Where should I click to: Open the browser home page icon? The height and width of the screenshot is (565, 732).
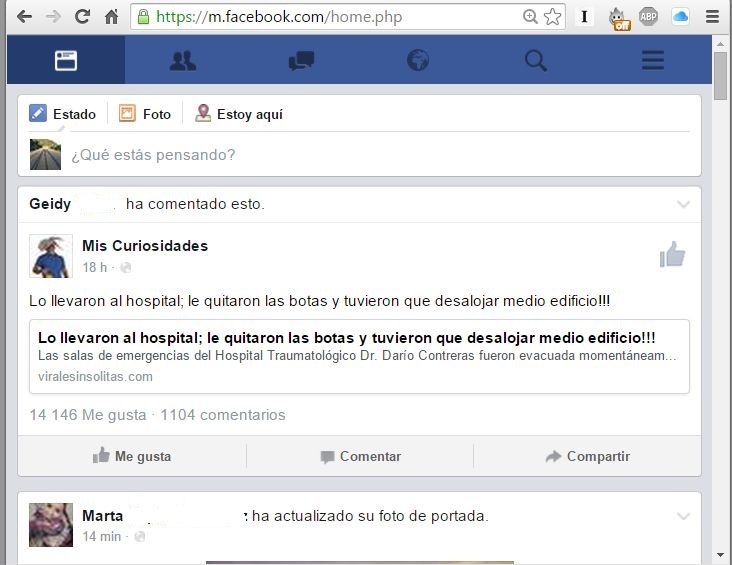click(111, 17)
